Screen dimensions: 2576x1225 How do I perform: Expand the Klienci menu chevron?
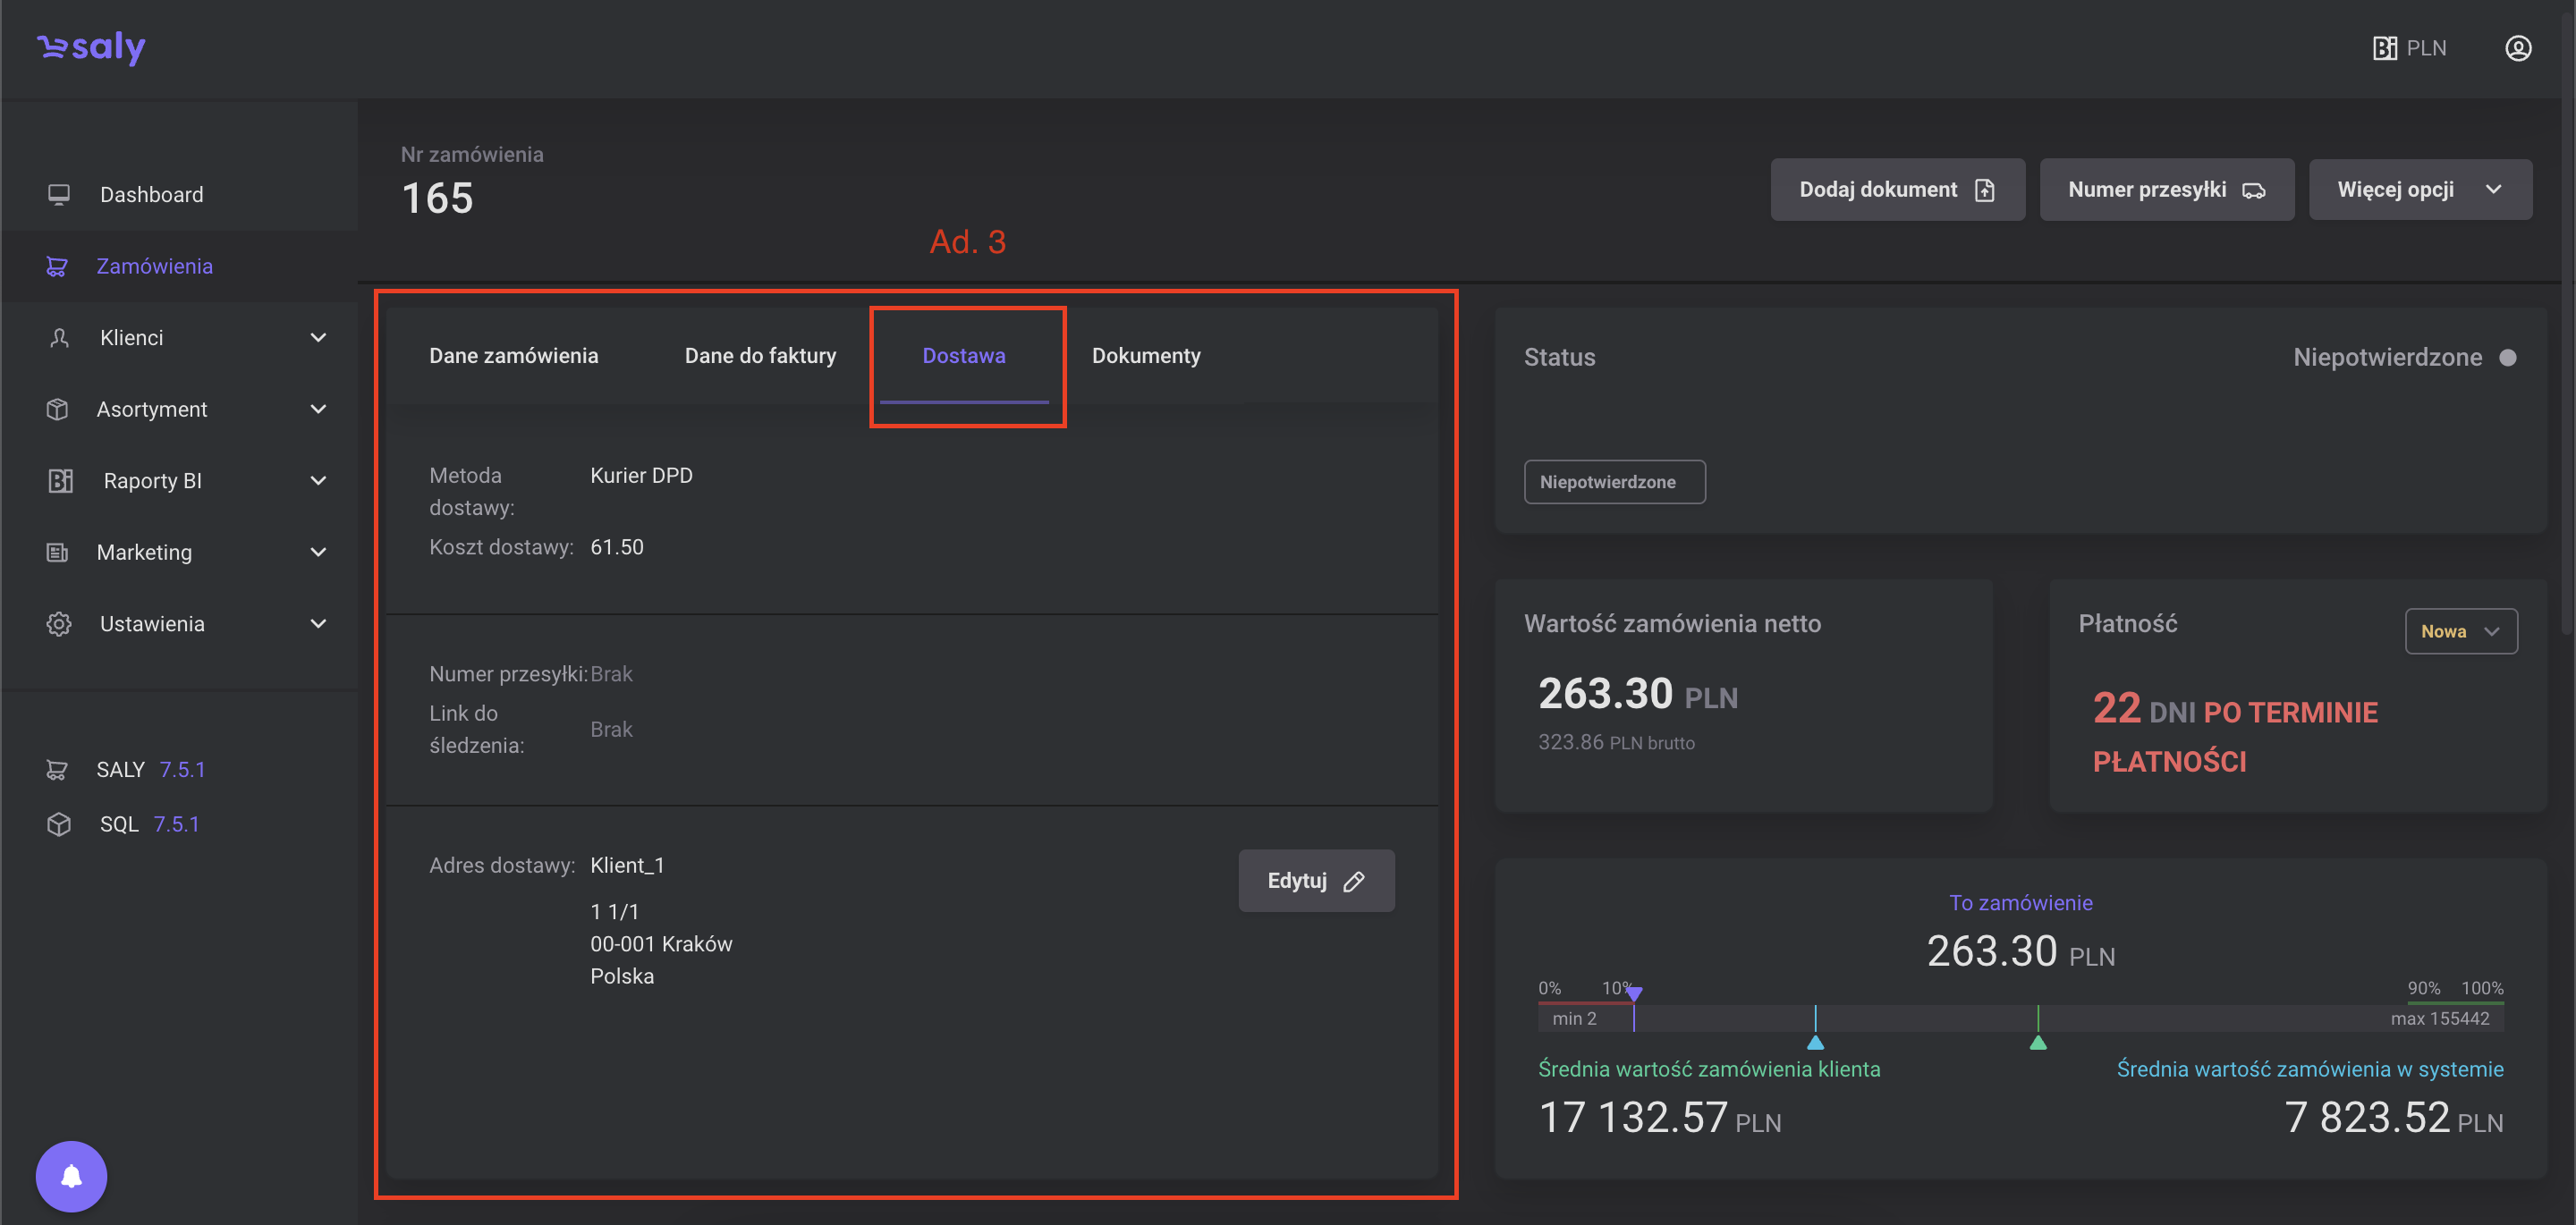[318, 338]
